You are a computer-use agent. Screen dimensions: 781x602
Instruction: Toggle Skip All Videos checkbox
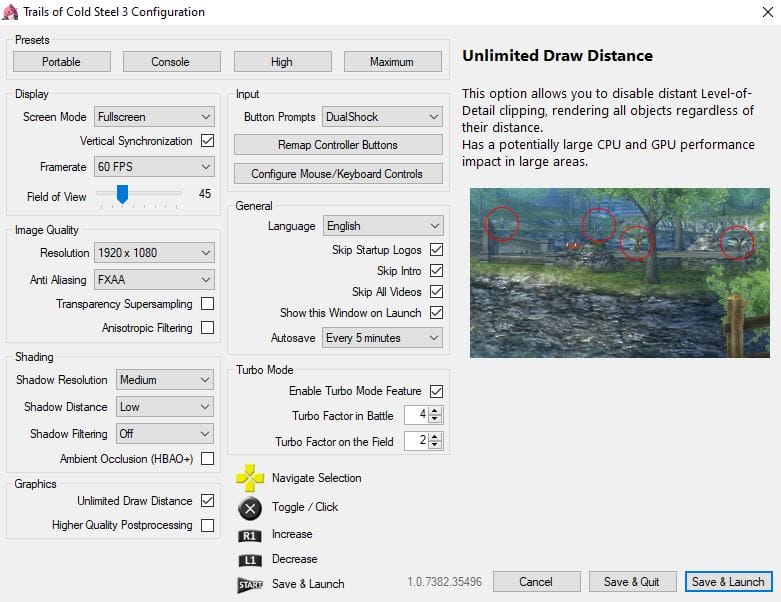click(436, 292)
